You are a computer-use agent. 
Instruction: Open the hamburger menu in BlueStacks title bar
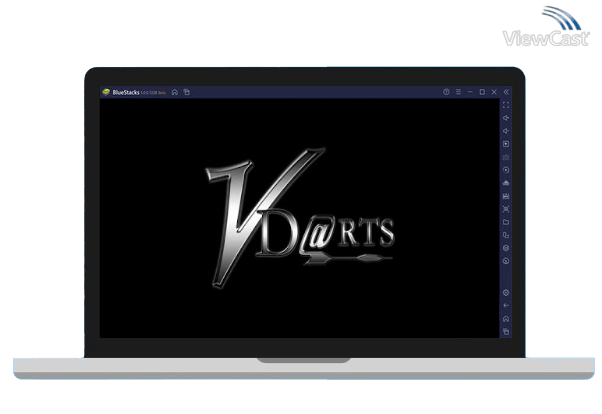point(458,92)
